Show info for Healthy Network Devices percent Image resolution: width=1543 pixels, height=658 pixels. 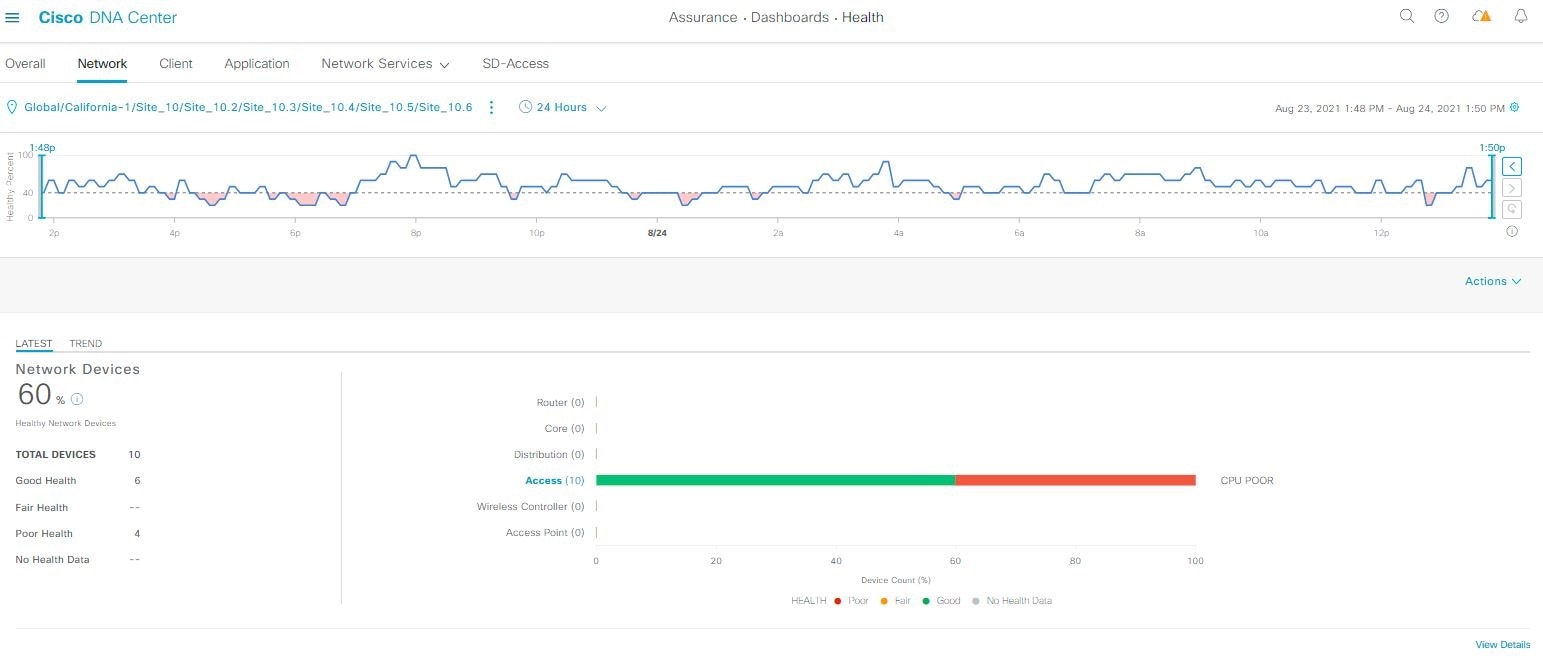[x=77, y=399]
